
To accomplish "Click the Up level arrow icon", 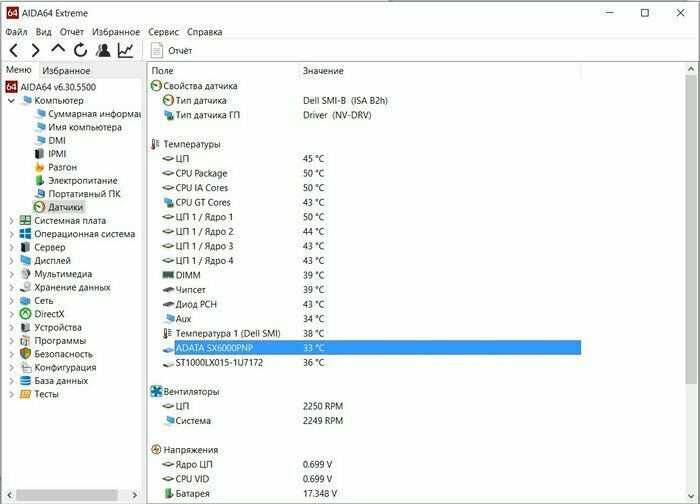I will click(x=58, y=50).
